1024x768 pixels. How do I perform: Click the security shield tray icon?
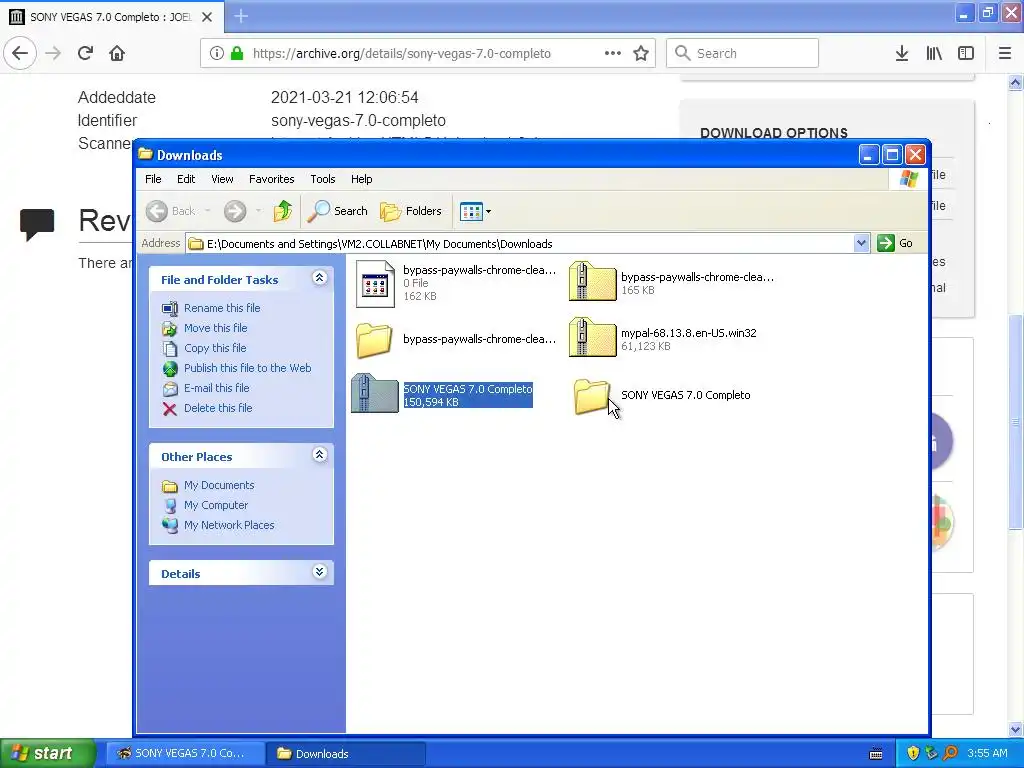tap(913, 753)
